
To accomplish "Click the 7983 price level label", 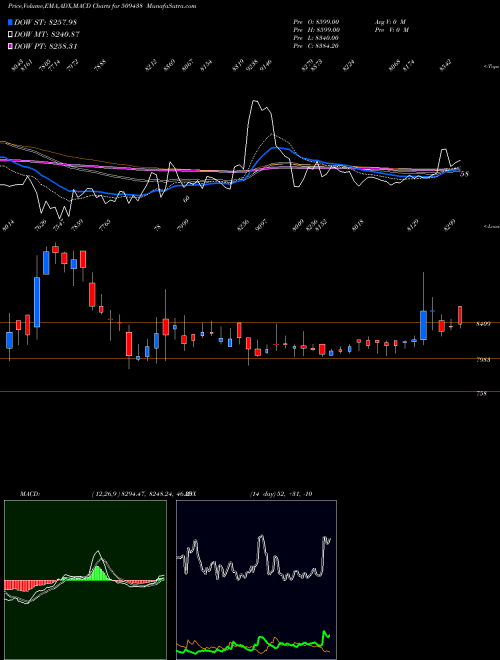I will (483, 360).
